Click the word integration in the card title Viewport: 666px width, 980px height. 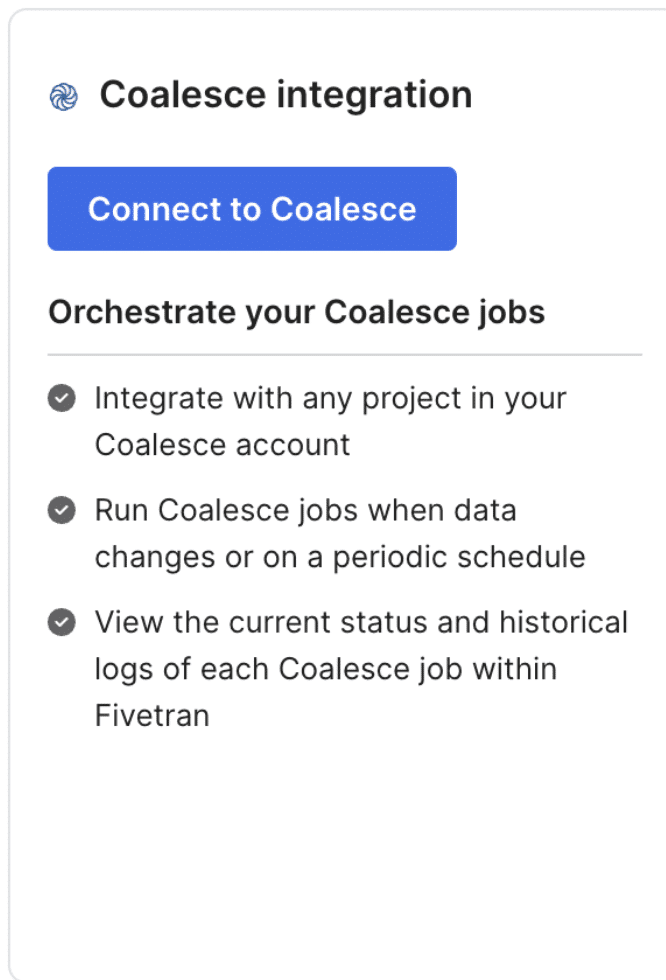[x=374, y=96]
